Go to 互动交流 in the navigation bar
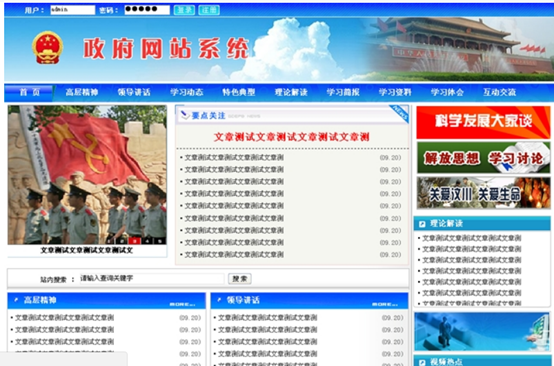Screen dimensions: 554x366 point(499,92)
